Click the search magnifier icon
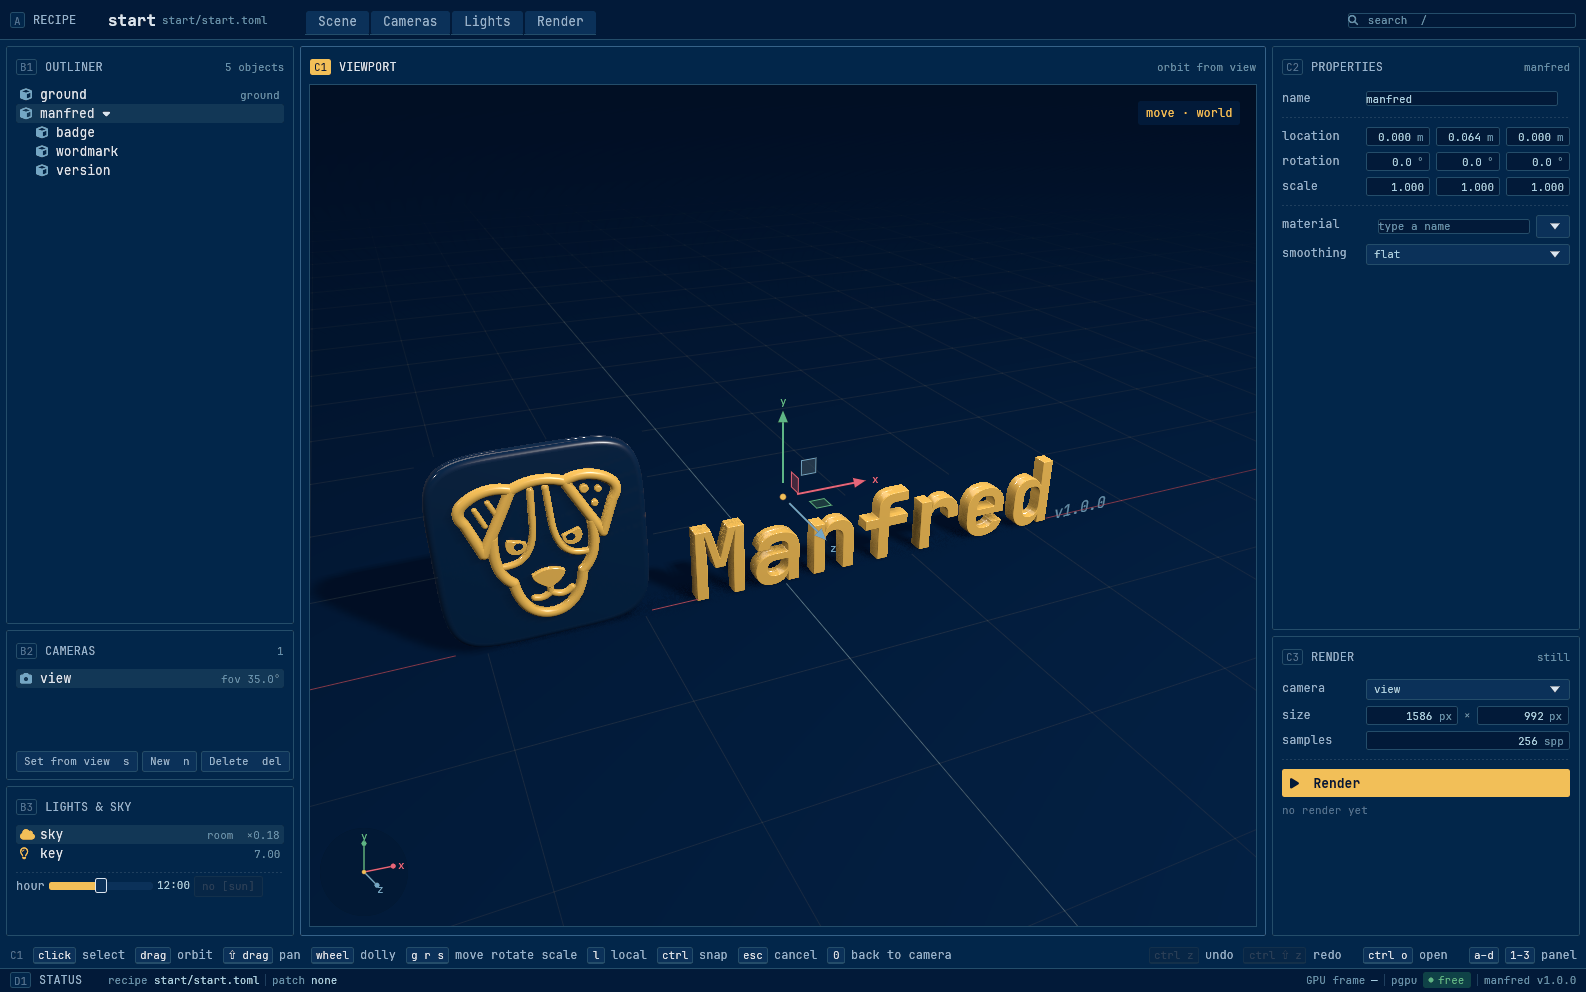 (x=1353, y=20)
